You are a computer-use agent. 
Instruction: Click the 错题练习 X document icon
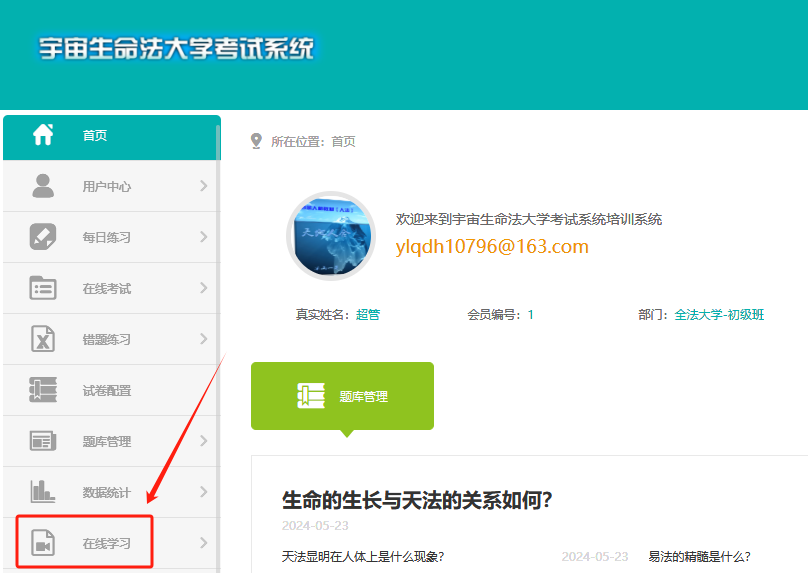pos(43,339)
